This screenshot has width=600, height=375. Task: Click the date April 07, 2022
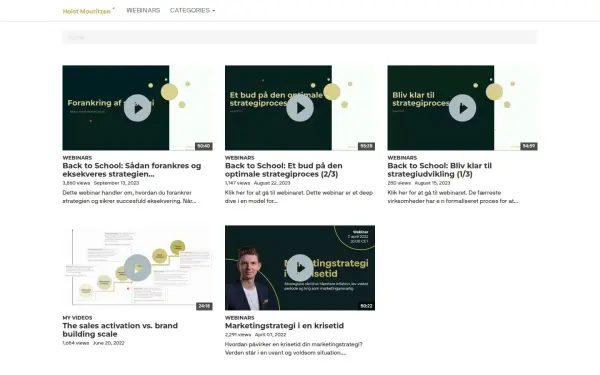[271, 334]
